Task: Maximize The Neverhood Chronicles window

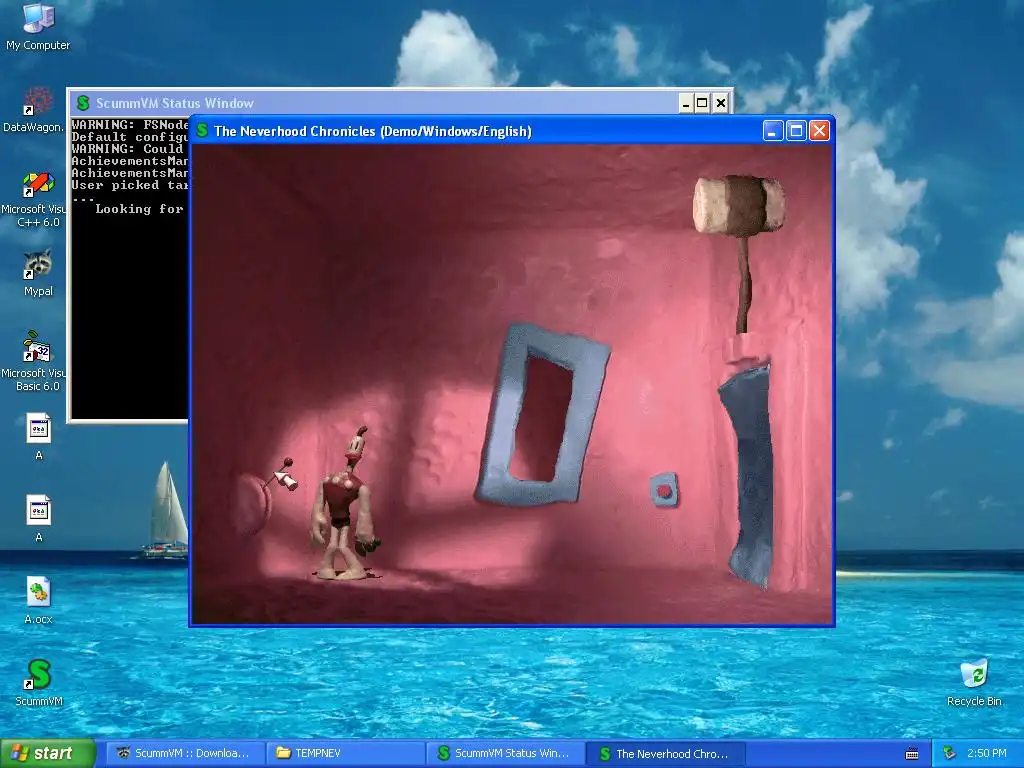Action: [x=796, y=131]
